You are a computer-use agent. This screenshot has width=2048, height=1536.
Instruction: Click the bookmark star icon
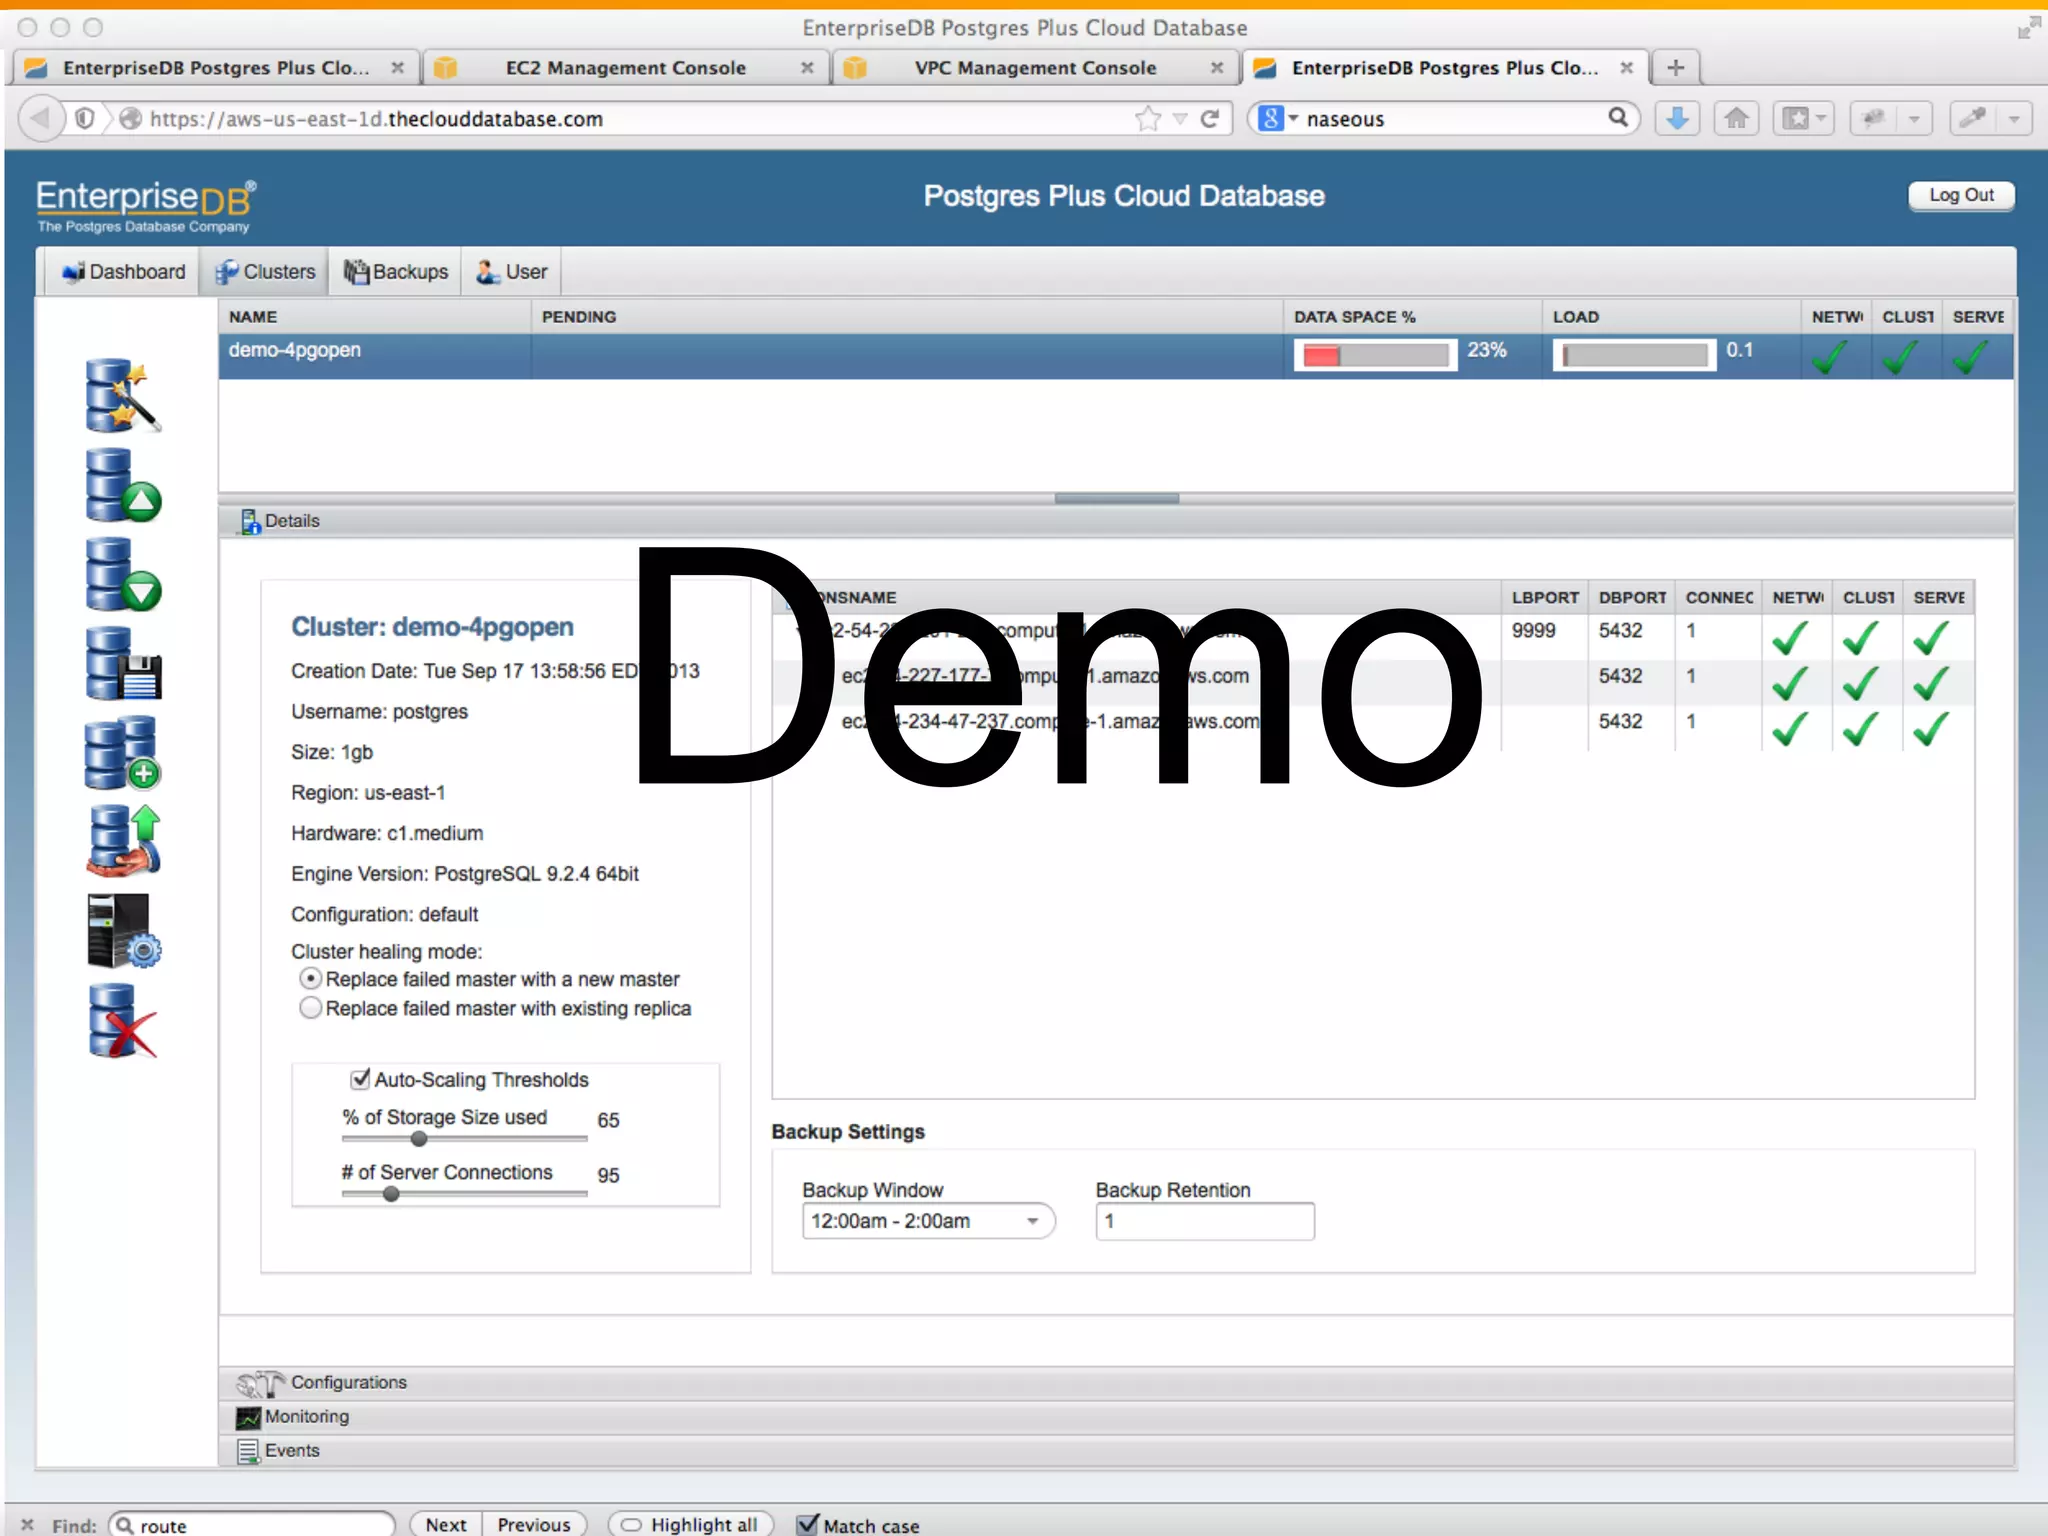pos(1148,119)
